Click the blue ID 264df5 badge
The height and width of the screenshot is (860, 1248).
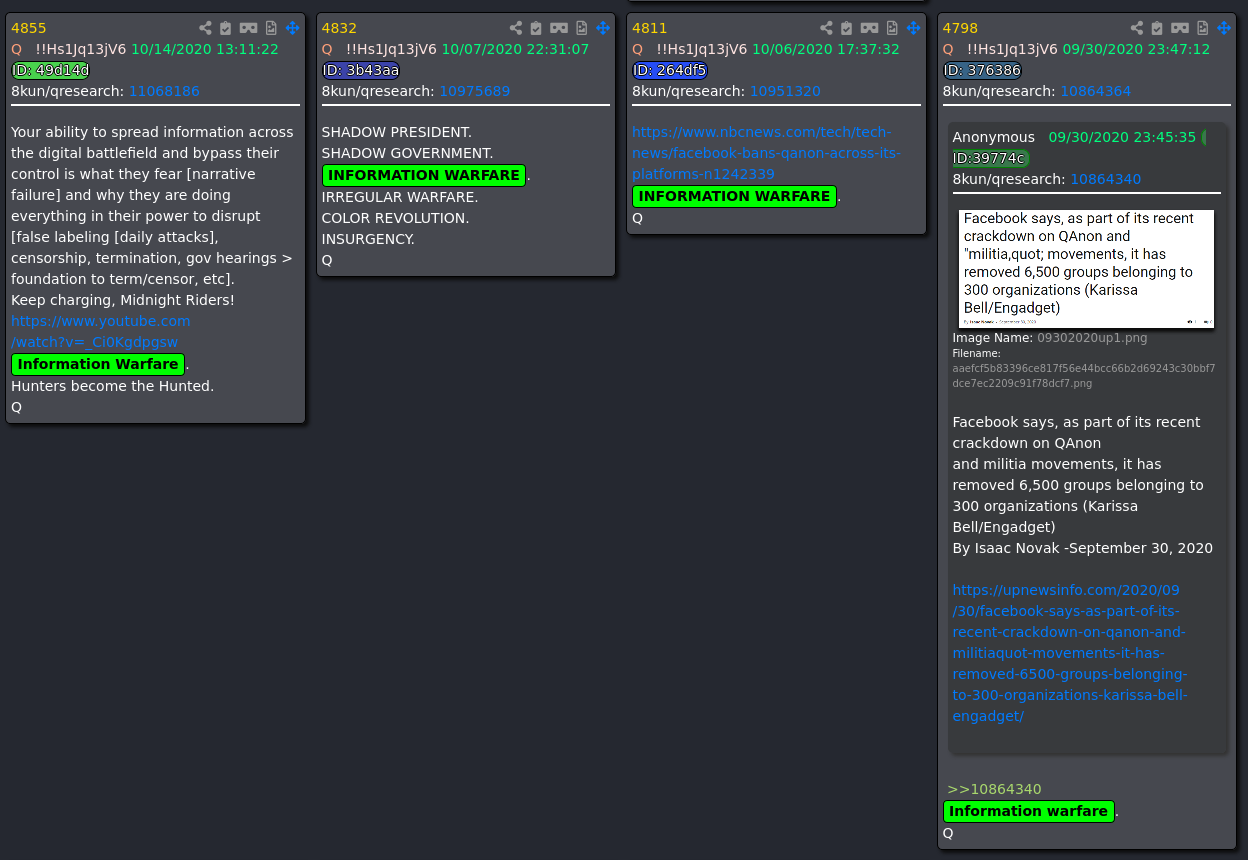point(670,70)
